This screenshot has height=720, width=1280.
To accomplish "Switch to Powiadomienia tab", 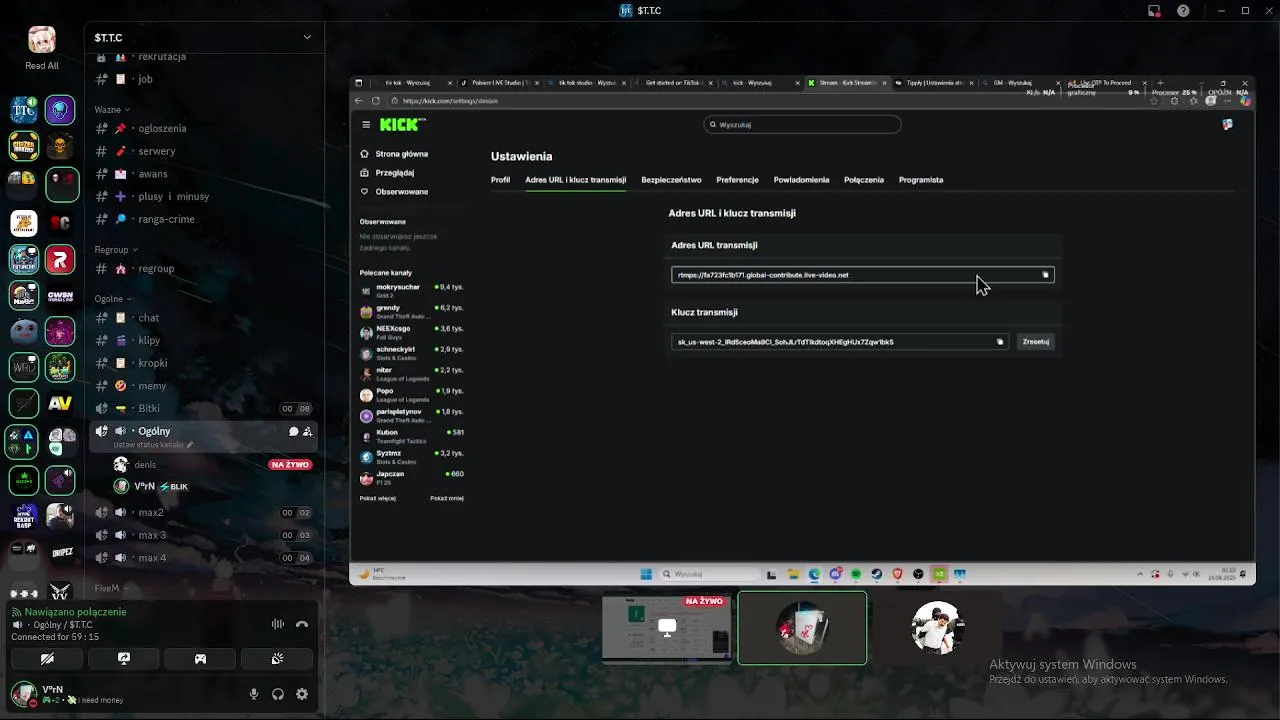I will (801, 180).
